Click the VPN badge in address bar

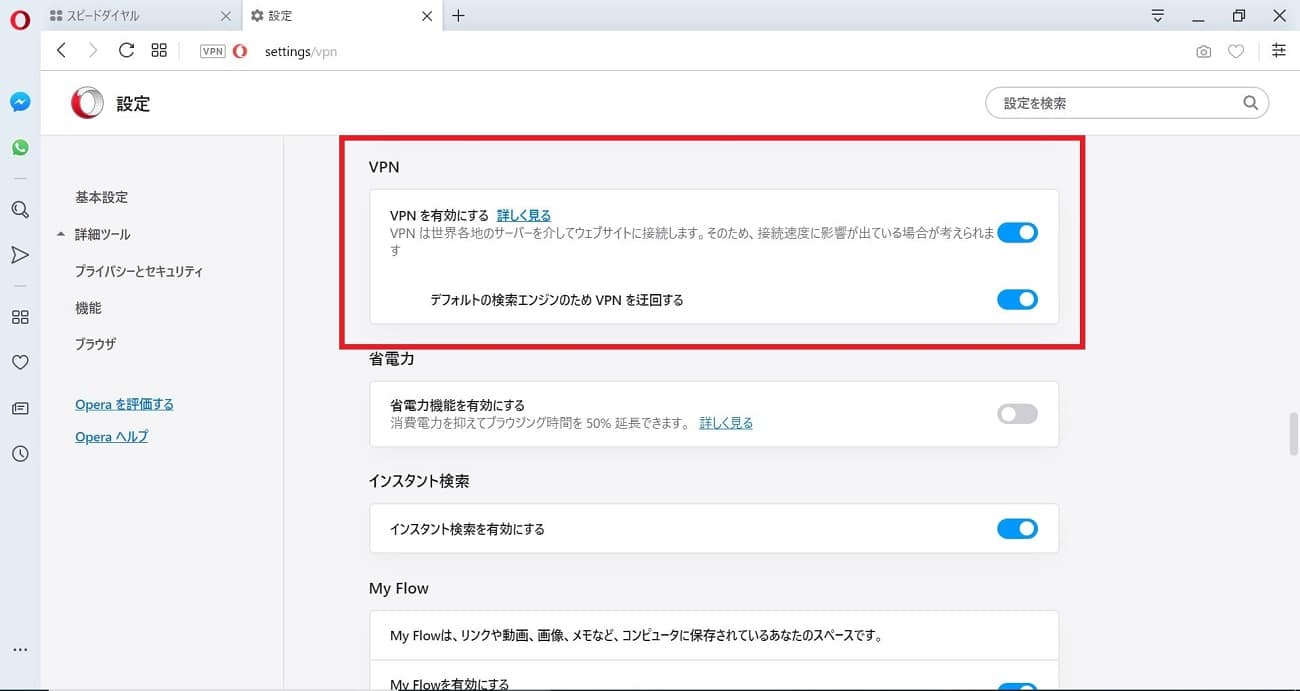pyautogui.click(x=212, y=51)
